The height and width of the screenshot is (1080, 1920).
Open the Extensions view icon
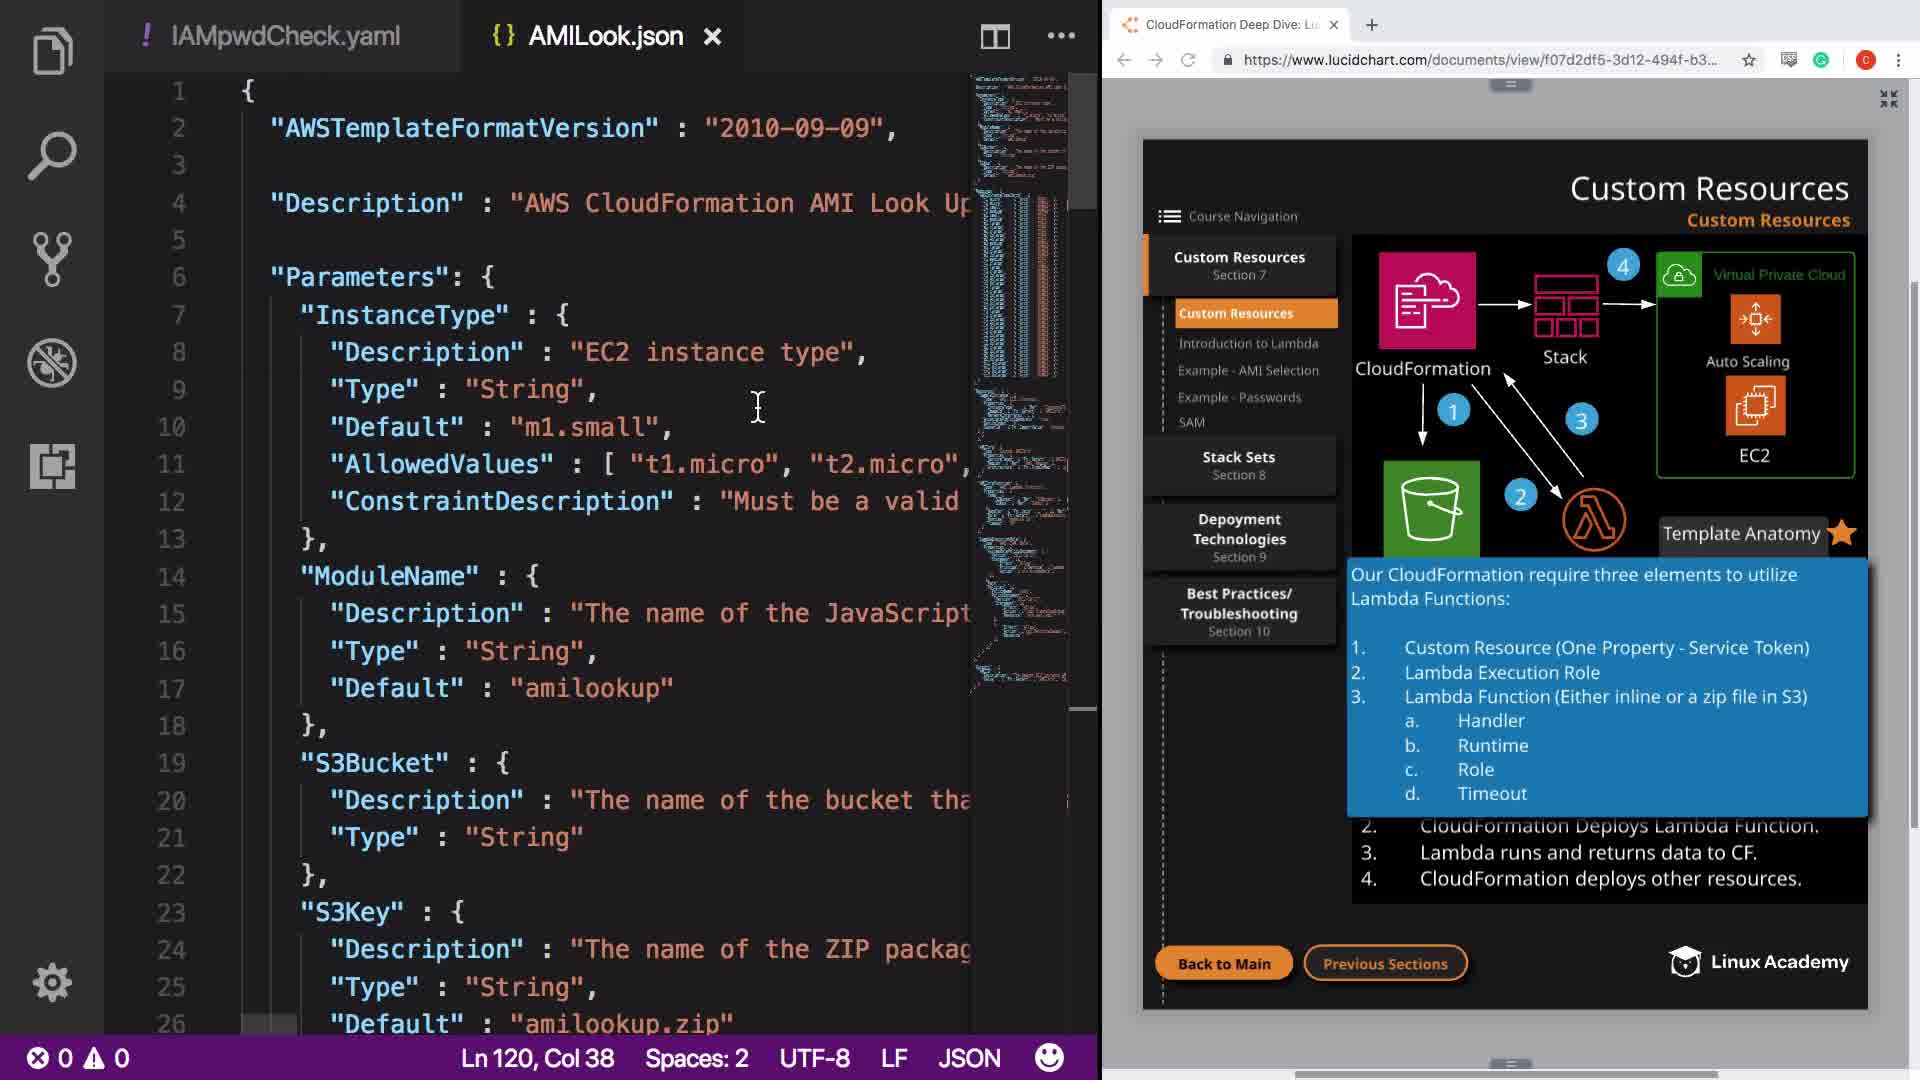[52, 466]
